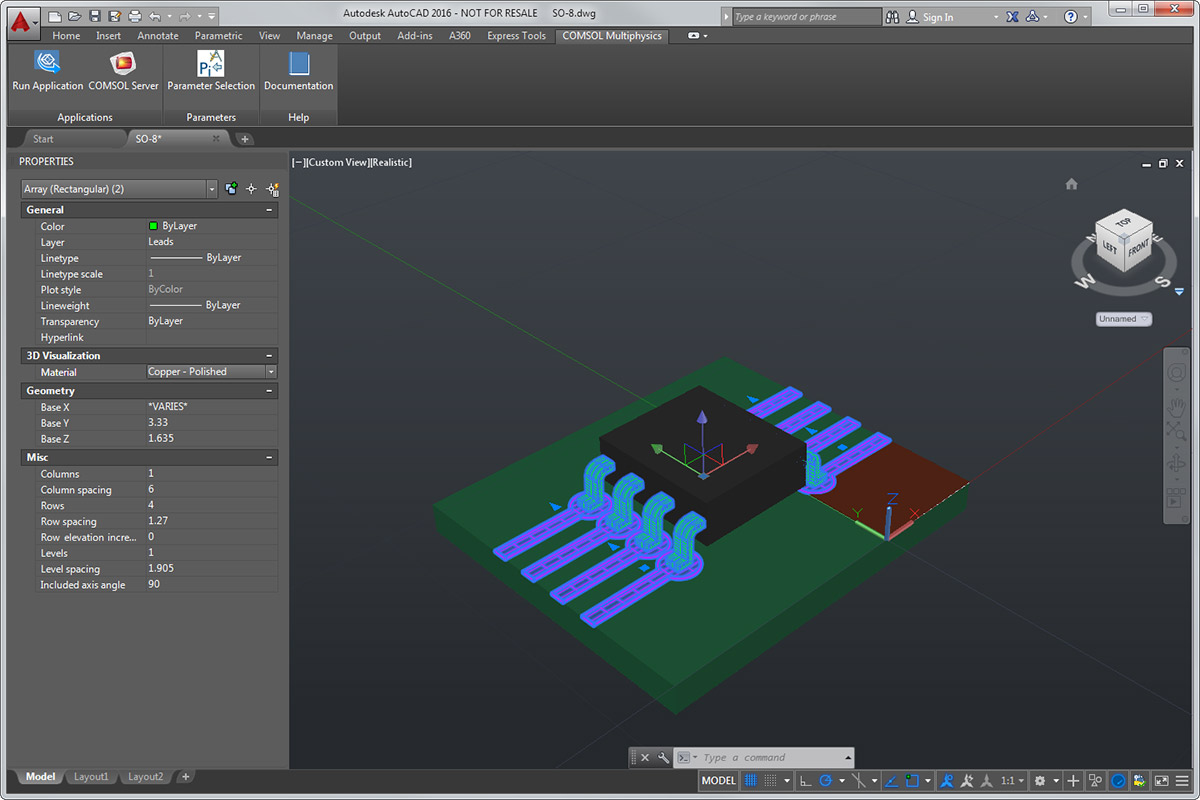Click the MODEL space button in status bar
This screenshot has height=800, width=1200.
(x=718, y=781)
